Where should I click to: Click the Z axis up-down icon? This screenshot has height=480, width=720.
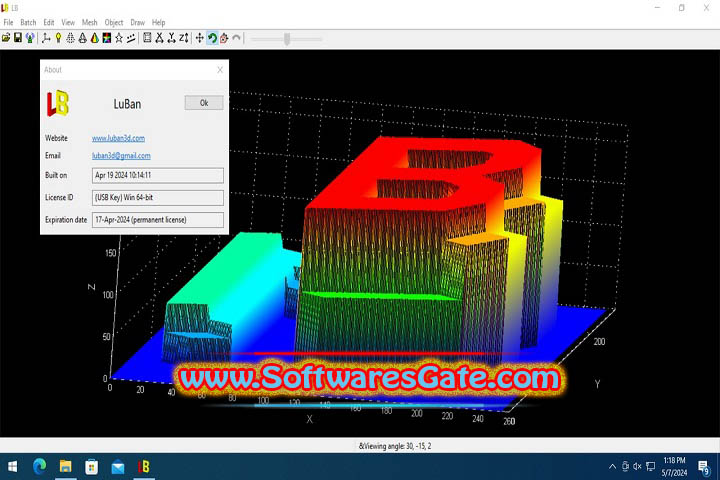point(184,38)
